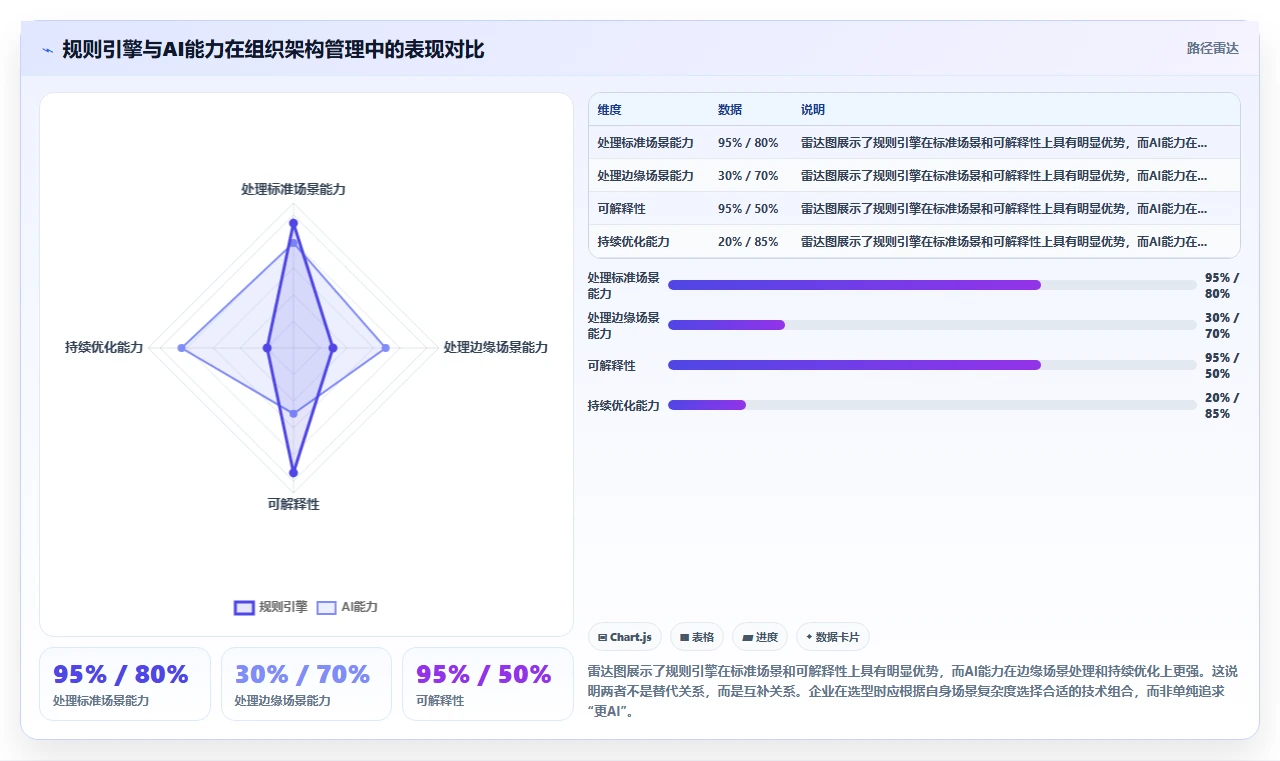Image resolution: width=1280 pixels, height=761 pixels.
Task: Click the 规则引擎 legend color box
Action: (244, 607)
